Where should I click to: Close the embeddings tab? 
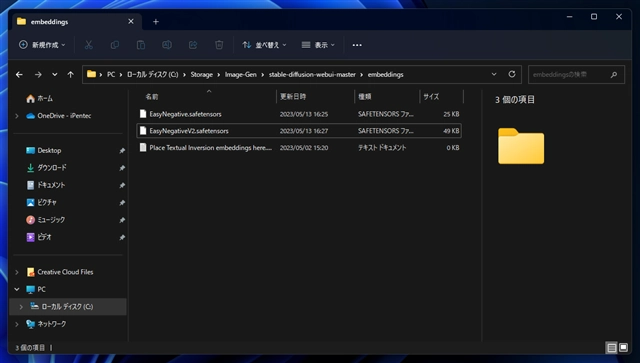[131, 21]
